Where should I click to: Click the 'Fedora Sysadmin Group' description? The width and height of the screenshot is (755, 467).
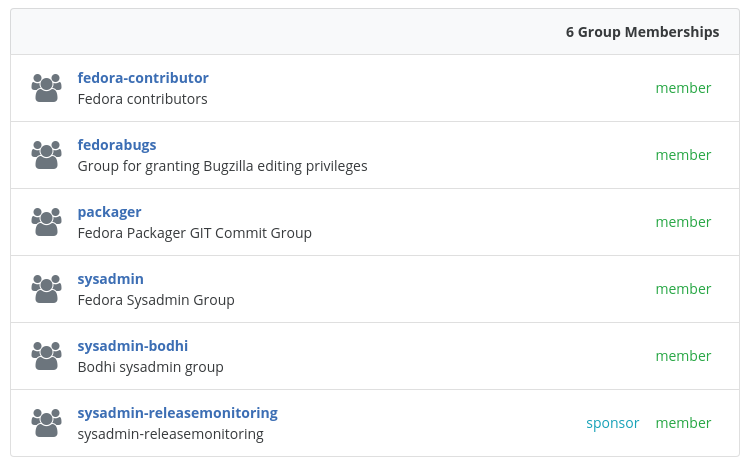156,300
